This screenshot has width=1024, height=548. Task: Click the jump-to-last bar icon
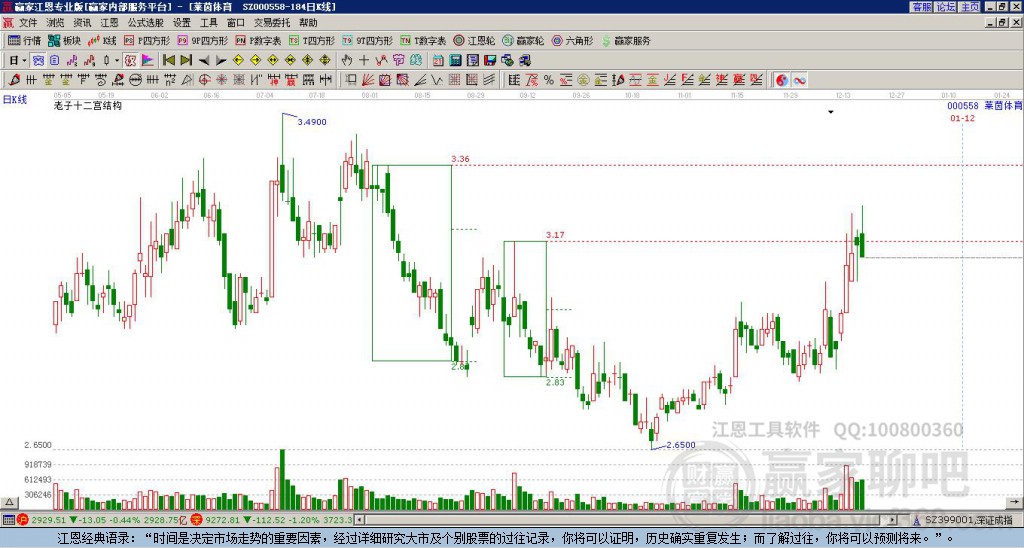185,61
